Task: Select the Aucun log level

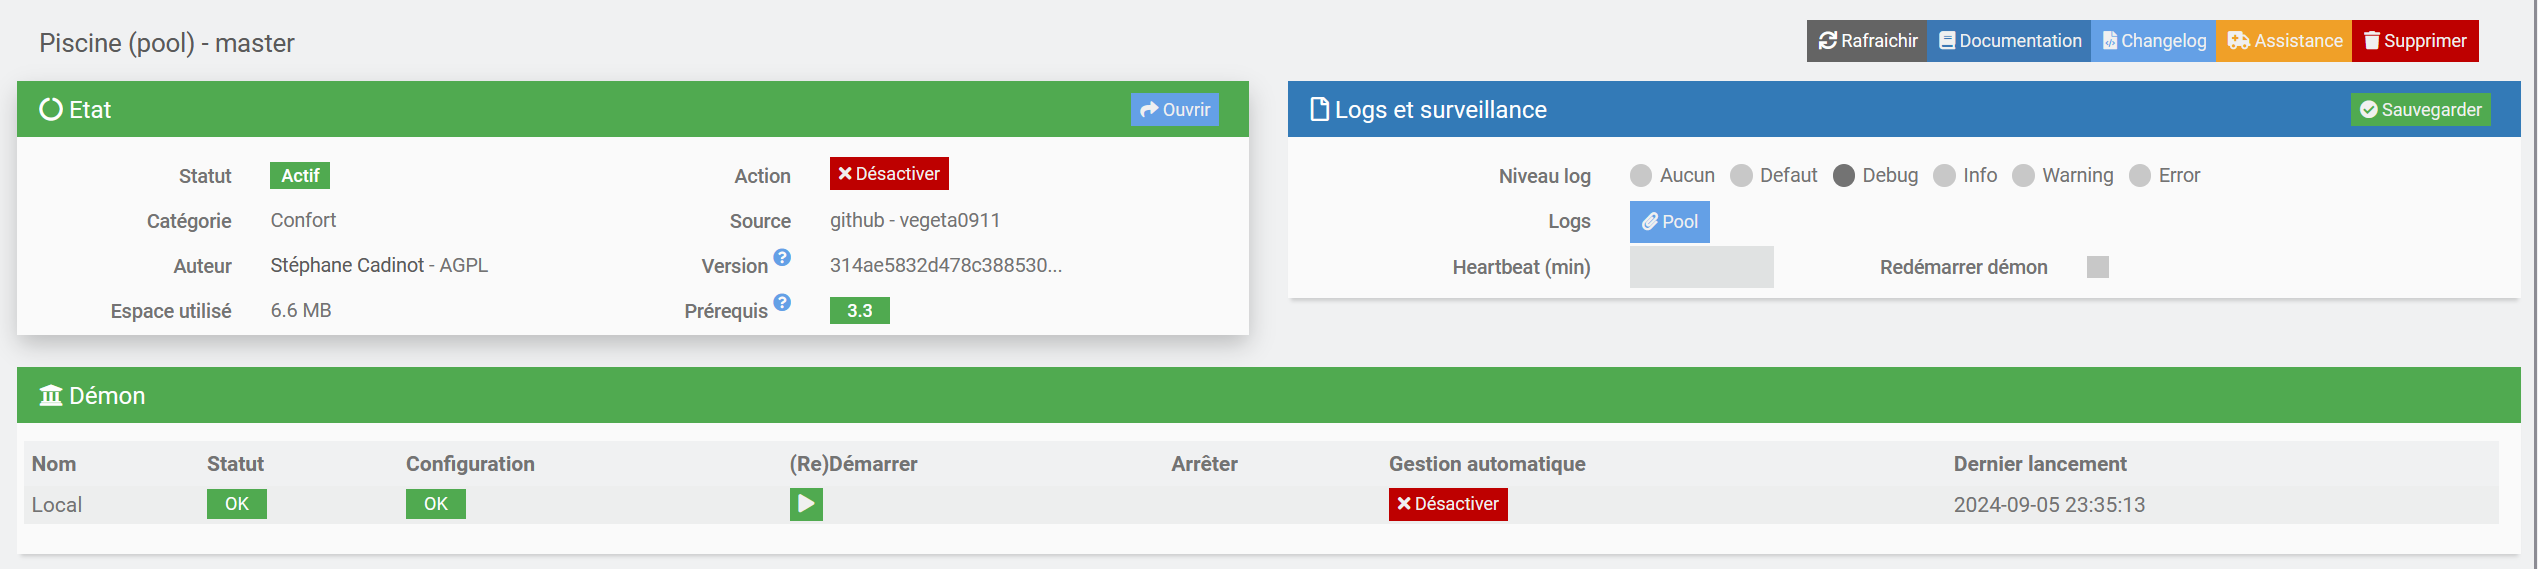Action: pyautogui.click(x=1641, y=176)
